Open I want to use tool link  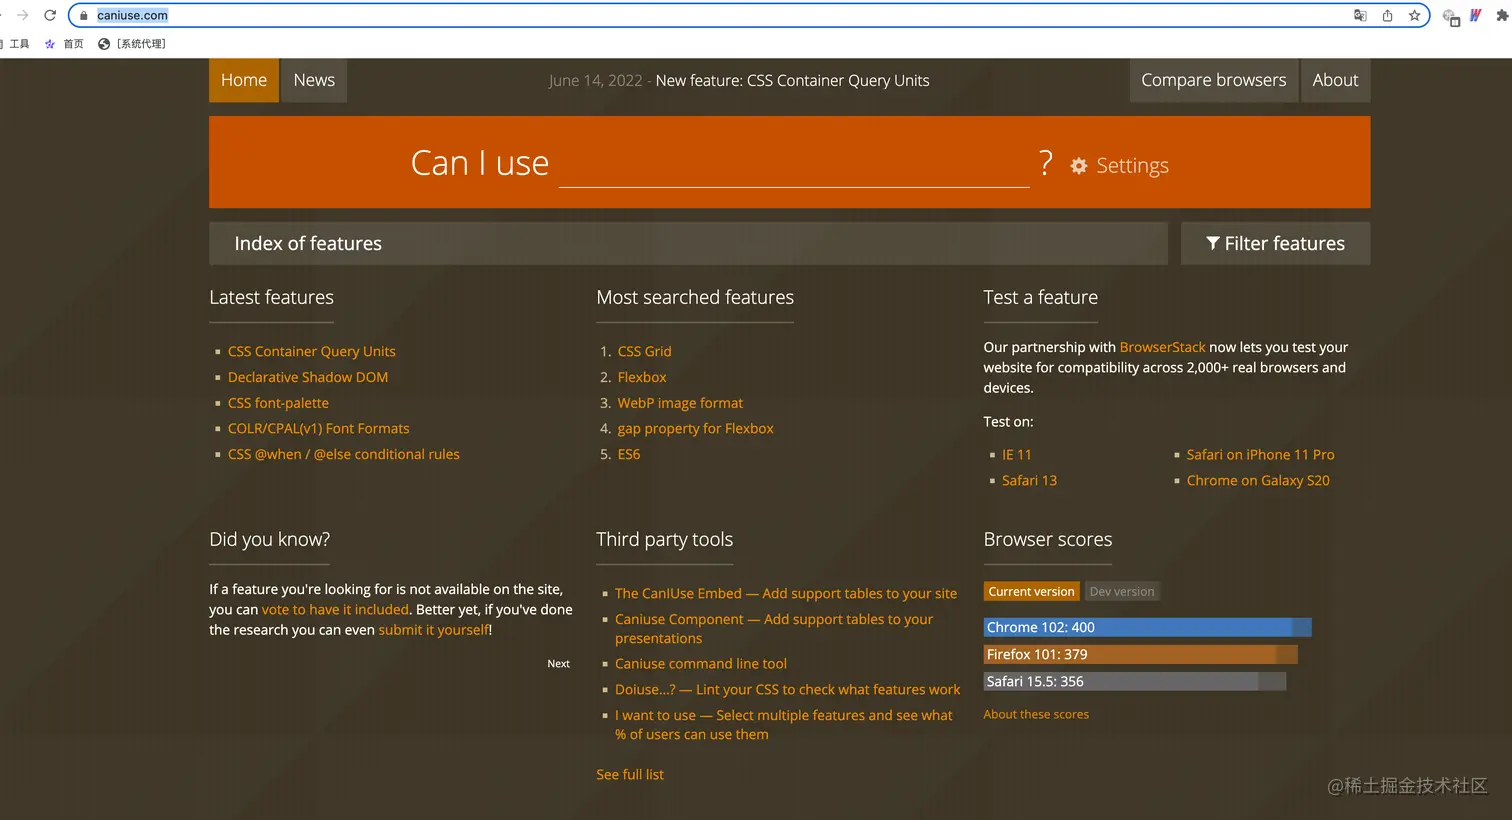coord(784,724)
